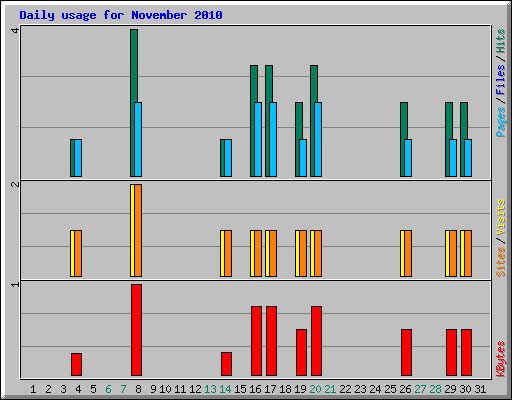Click day label 30 on the axis

pyautogui.click(x=465, y=389)
